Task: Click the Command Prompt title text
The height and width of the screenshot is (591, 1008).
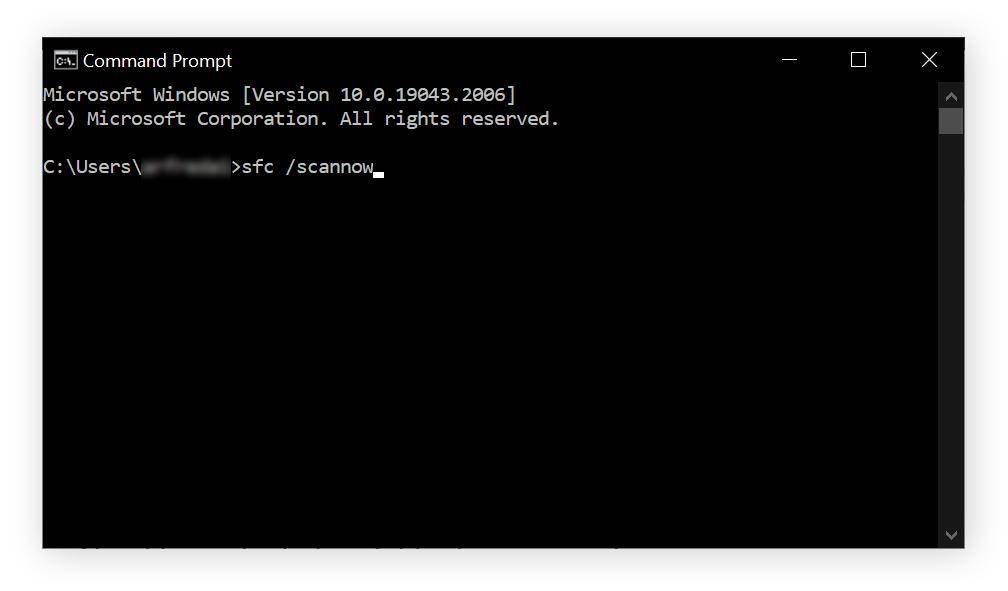Action: (x=158, y=60)
